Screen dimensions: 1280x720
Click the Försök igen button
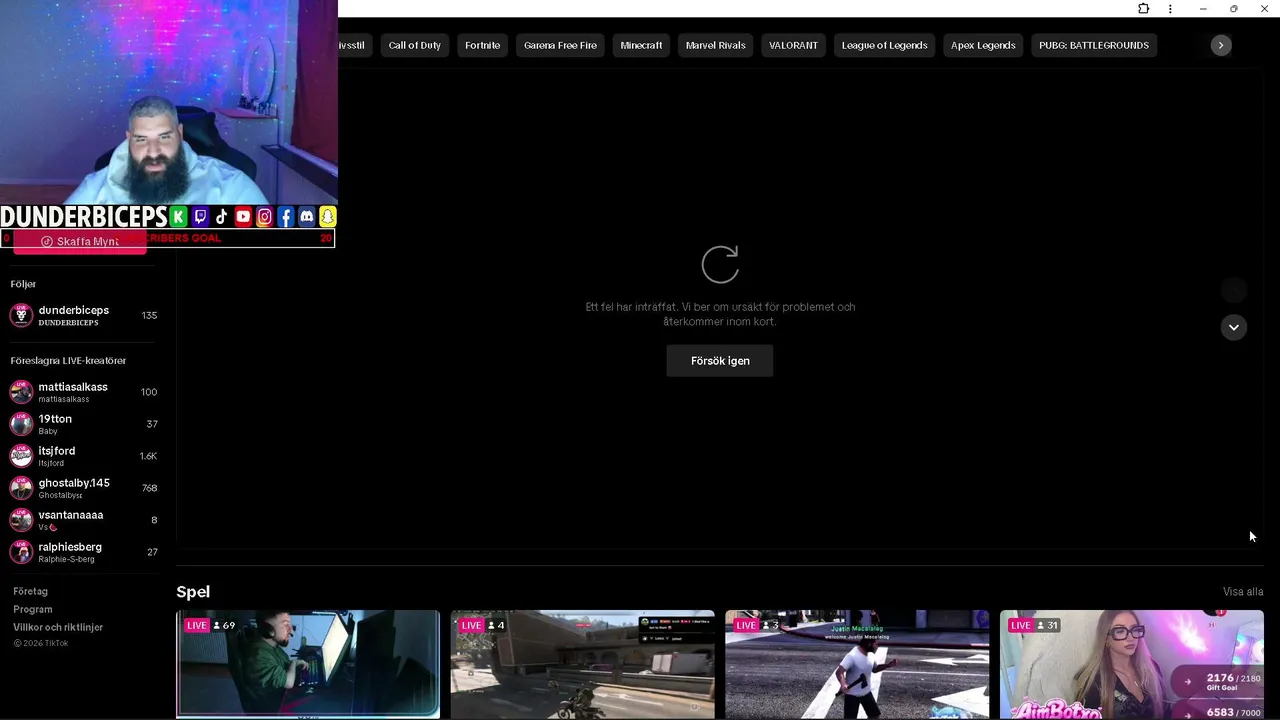[x=720, y=361]
